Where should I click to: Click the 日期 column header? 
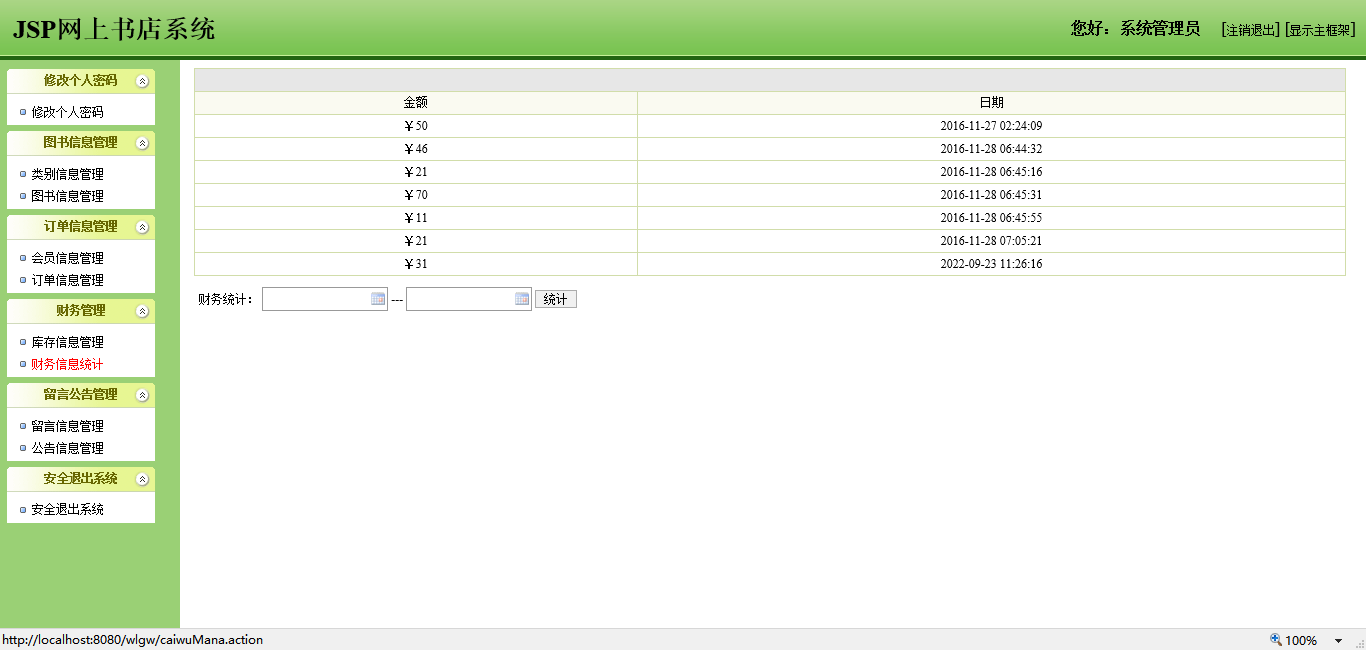[991, 103]
